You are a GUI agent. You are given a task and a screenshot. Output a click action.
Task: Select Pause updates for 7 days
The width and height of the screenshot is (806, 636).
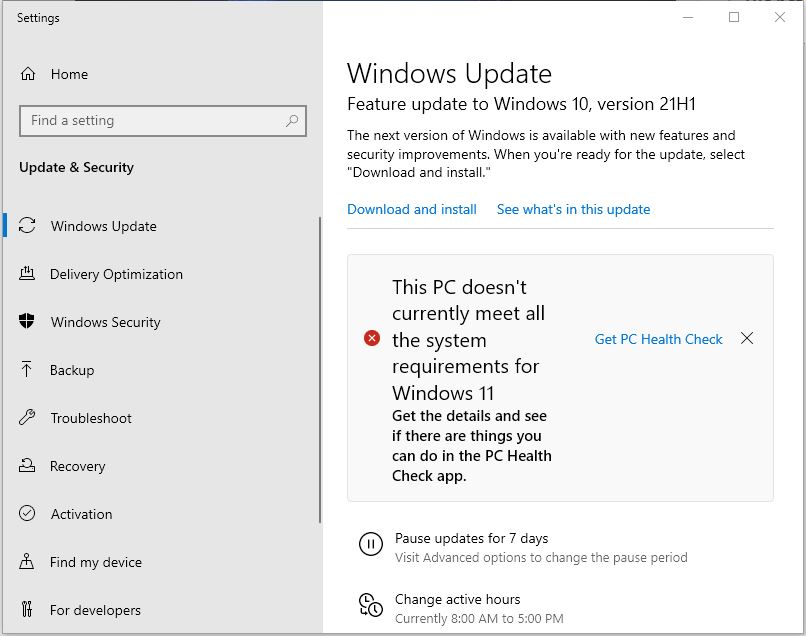click(471, 538)
